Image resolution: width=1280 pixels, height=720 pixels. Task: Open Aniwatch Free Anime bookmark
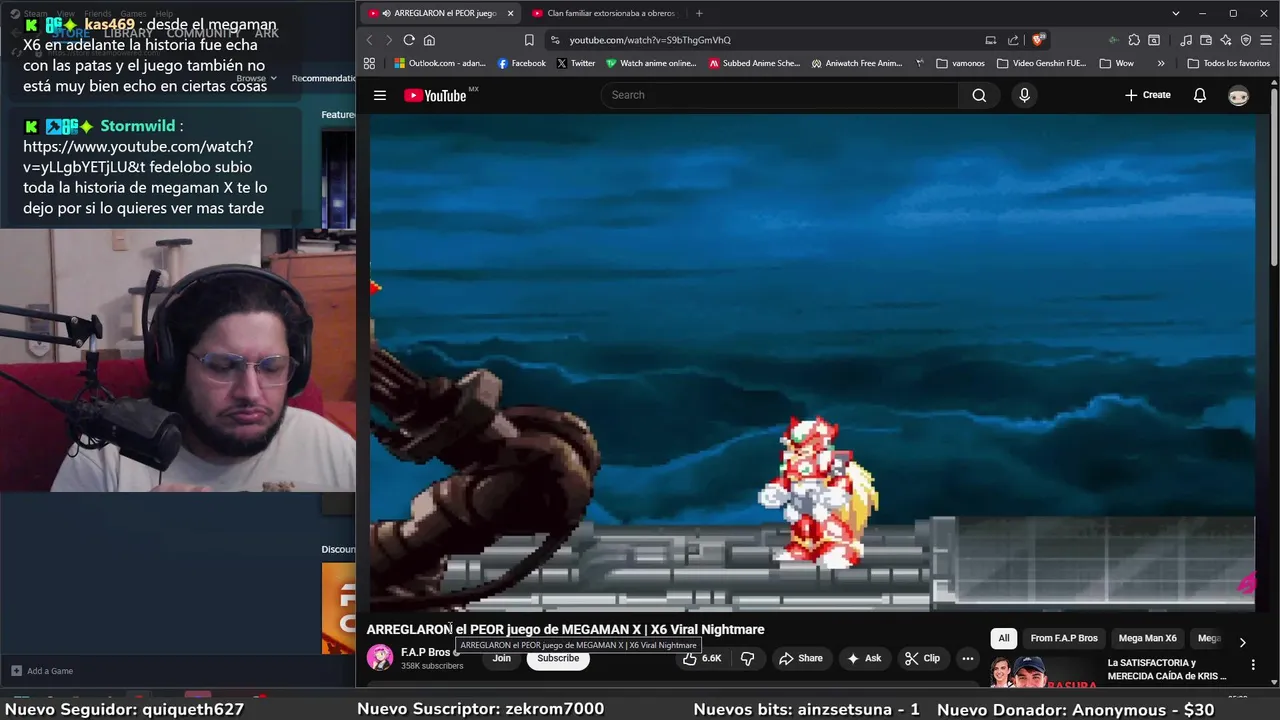[857, 63]
